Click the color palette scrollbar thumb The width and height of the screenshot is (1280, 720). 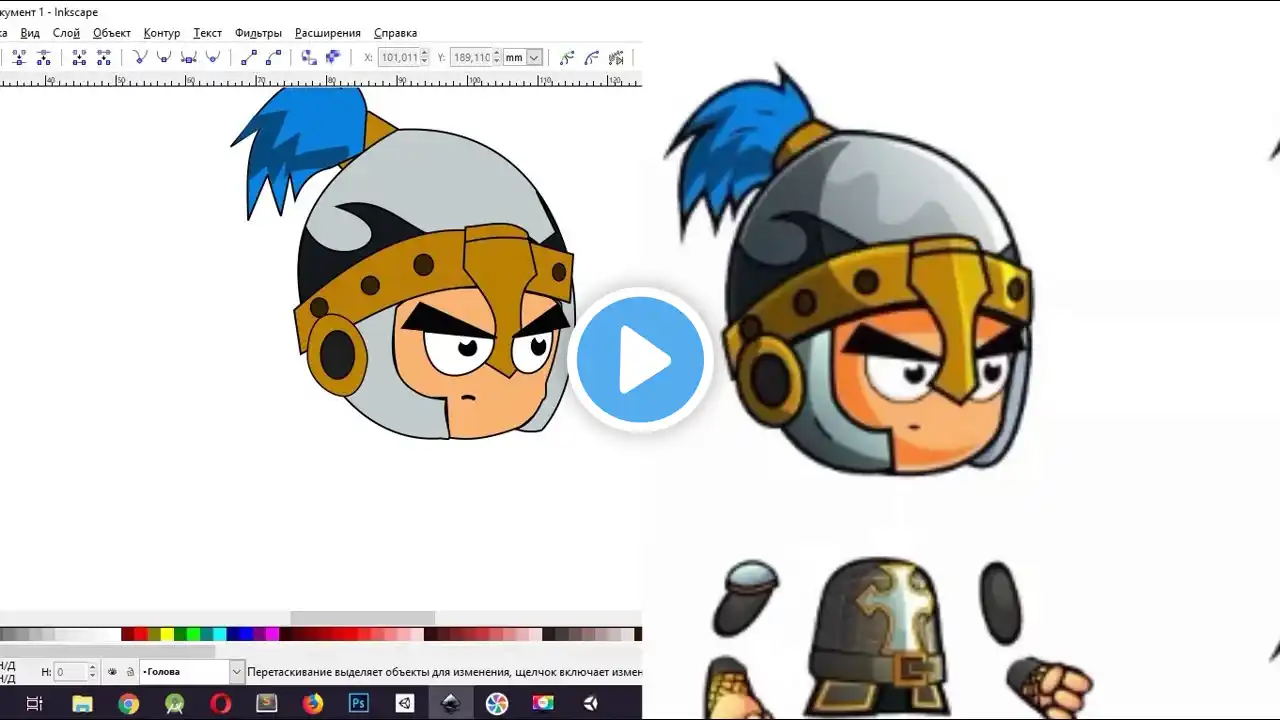coord(107,651)
